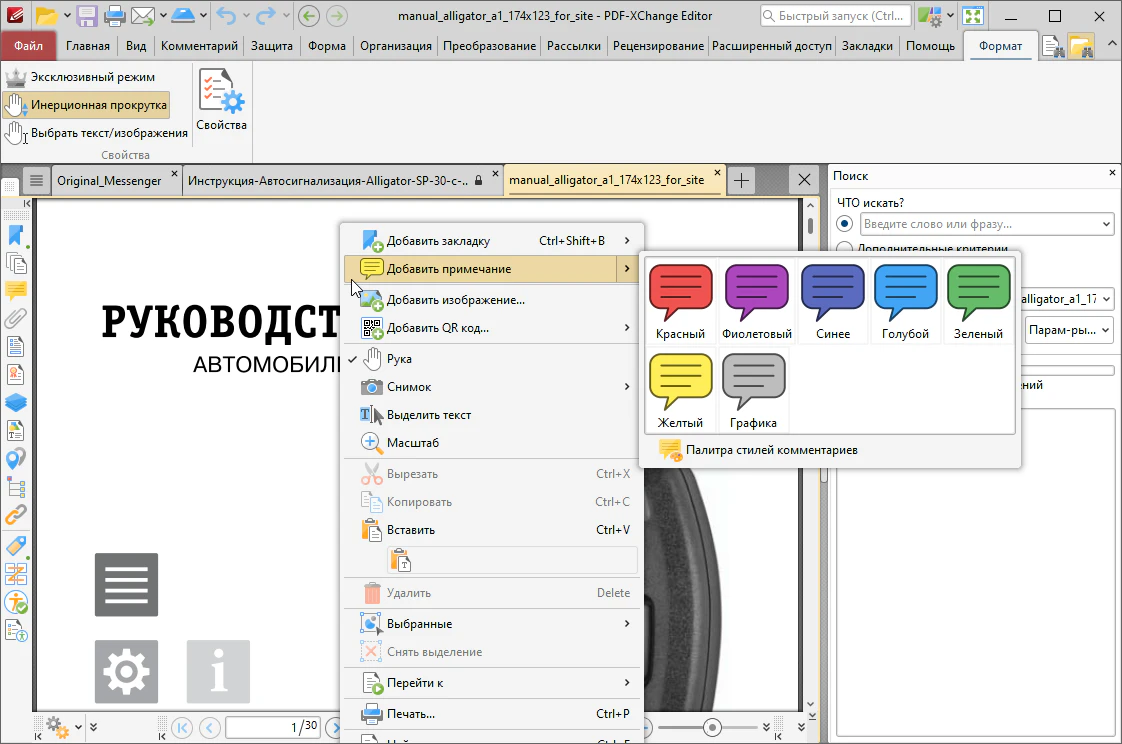Image resolution: width=1122 pixels, height=744 pixels.
Task: Expand the Снимок submenu arrow
Action: click(627, 387)
